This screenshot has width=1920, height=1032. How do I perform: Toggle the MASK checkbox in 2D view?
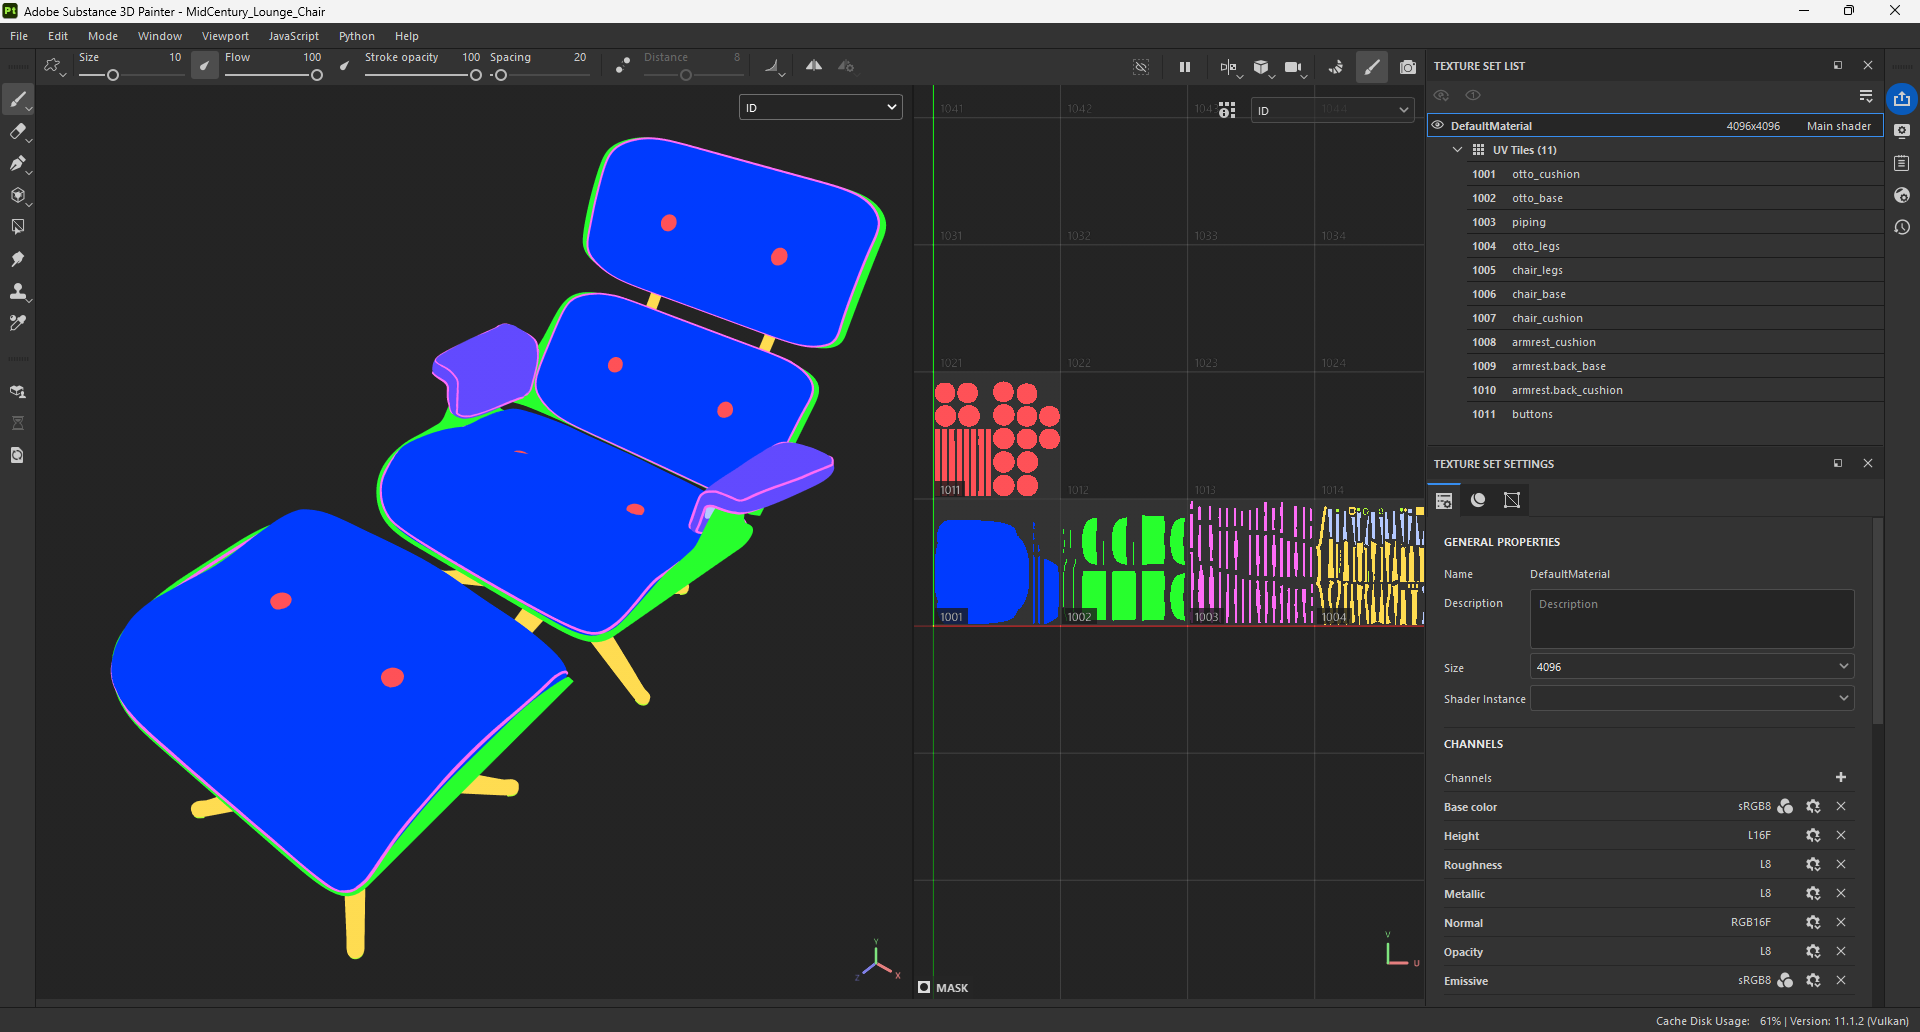click(x=924, y=987)
